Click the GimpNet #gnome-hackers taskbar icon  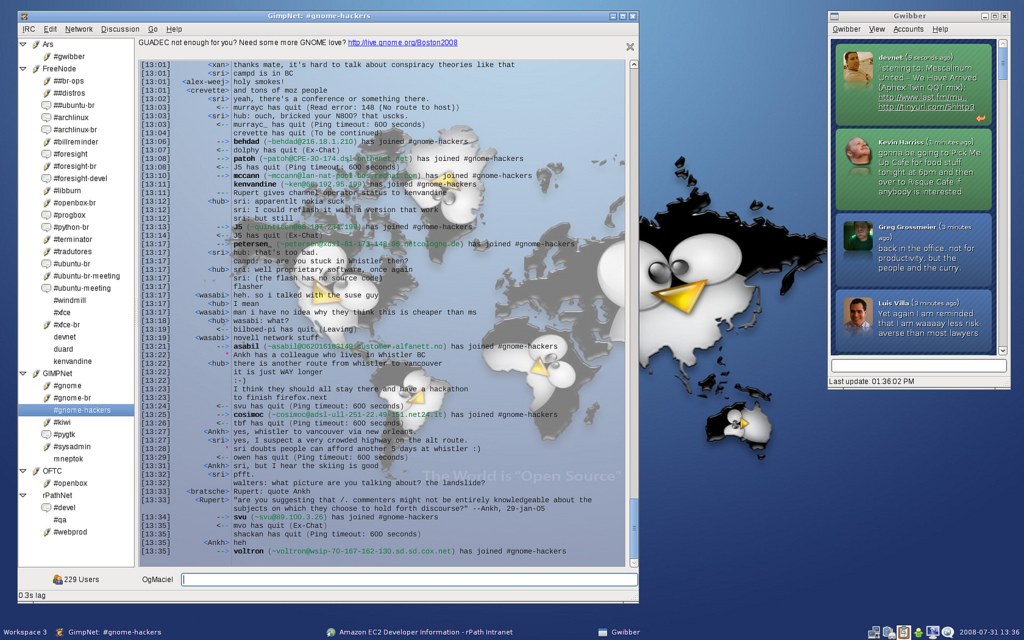(x=110, y=632)
